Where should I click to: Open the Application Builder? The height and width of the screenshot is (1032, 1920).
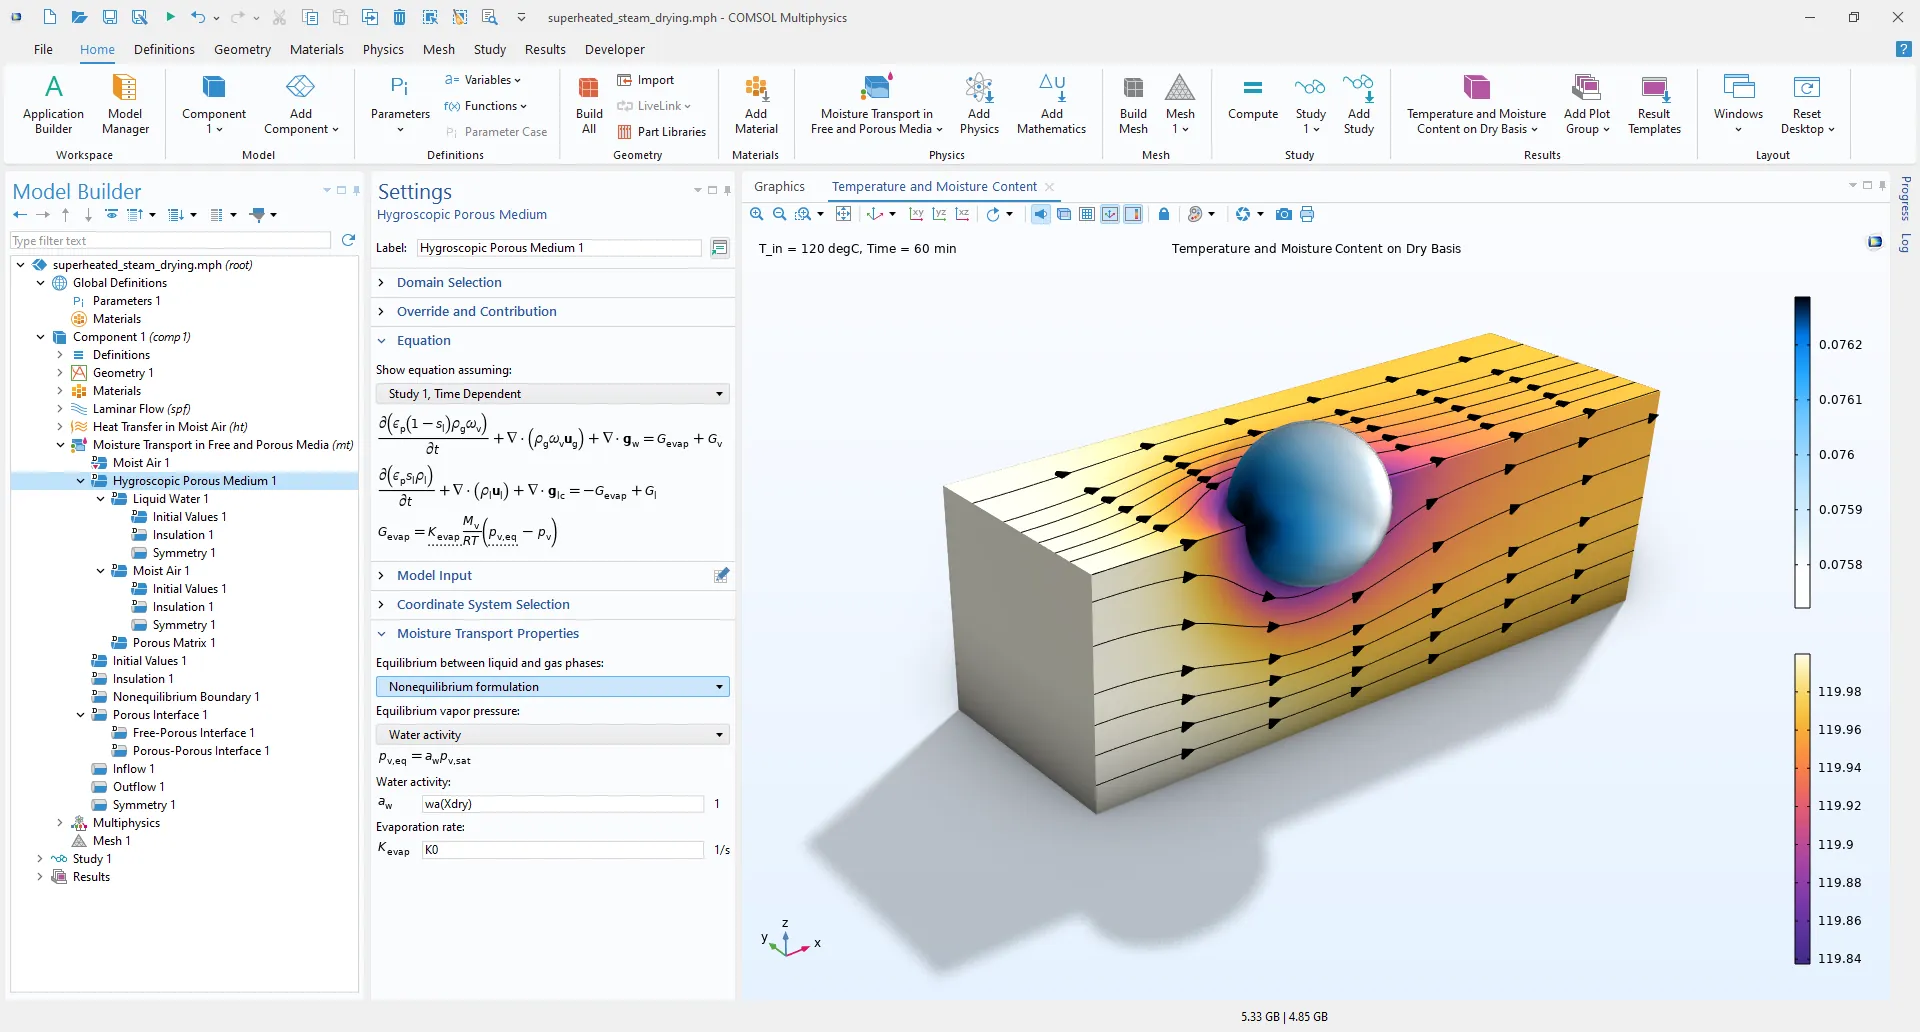coord(54,105)
